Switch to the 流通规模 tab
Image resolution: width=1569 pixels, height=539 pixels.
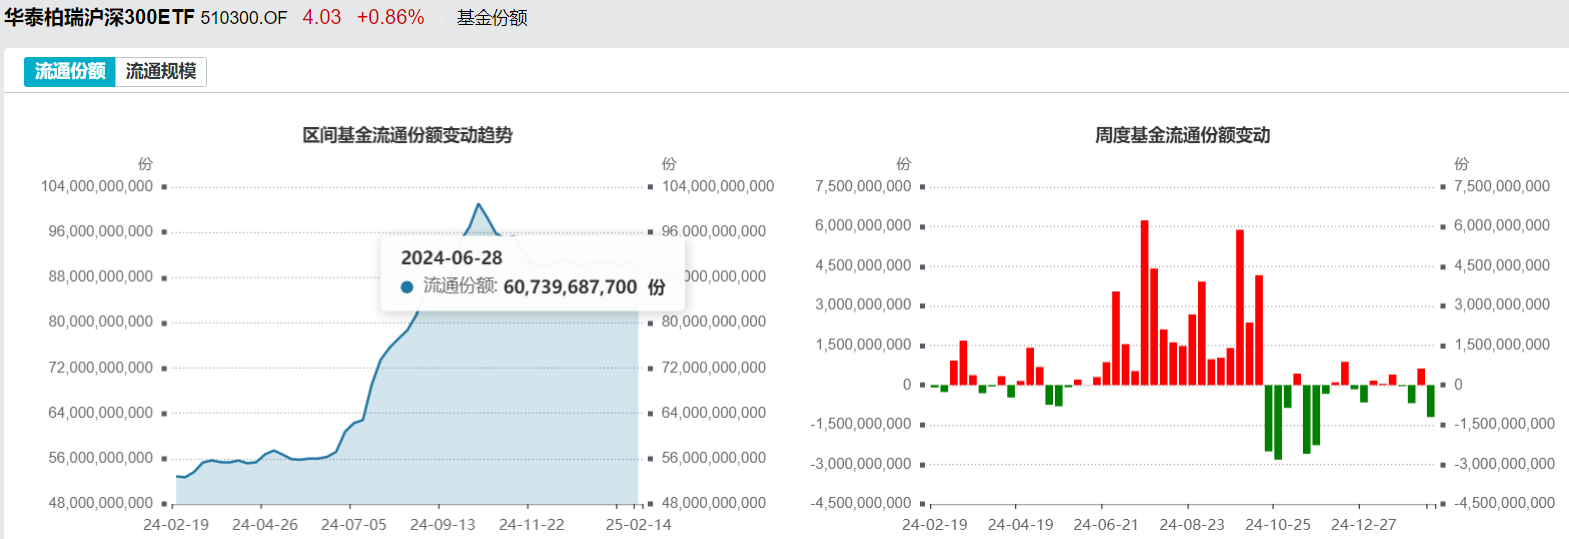161,72
